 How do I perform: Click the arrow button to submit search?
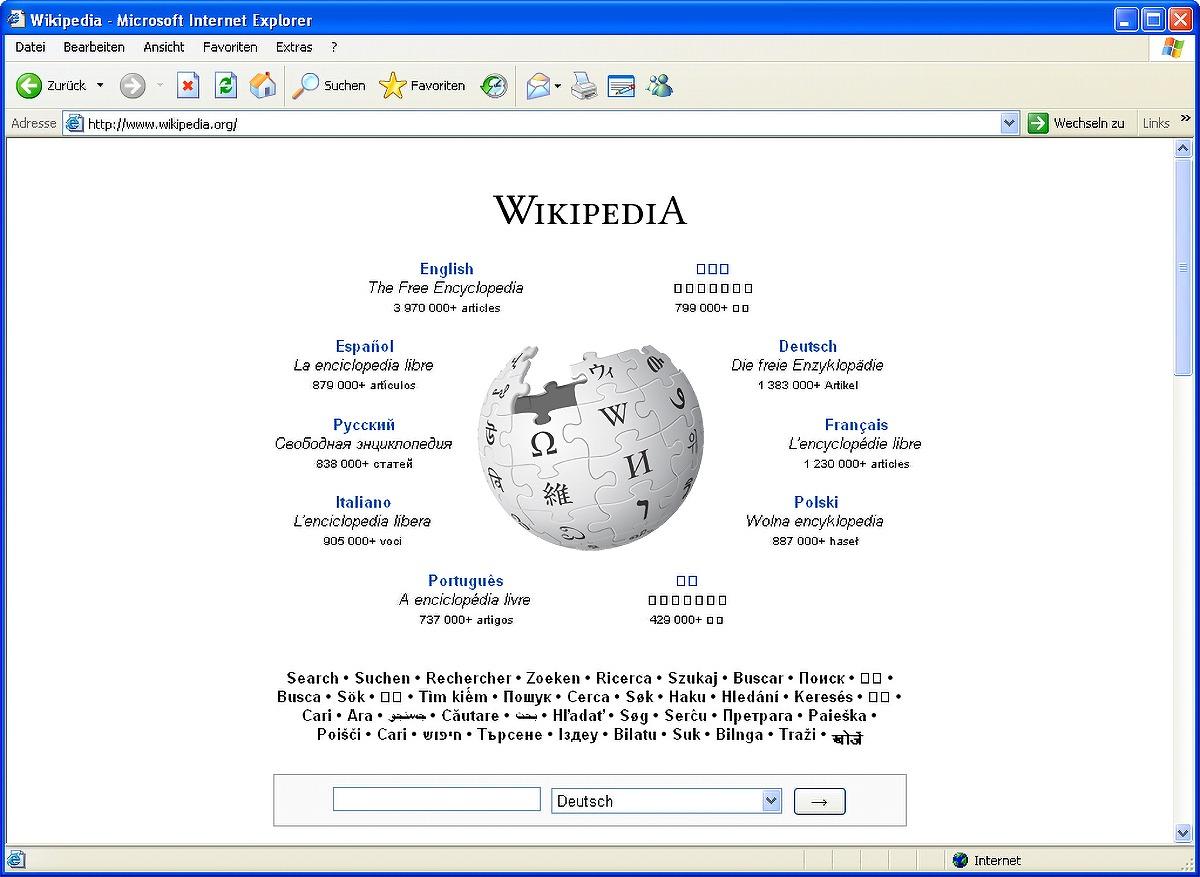[819, 801]
